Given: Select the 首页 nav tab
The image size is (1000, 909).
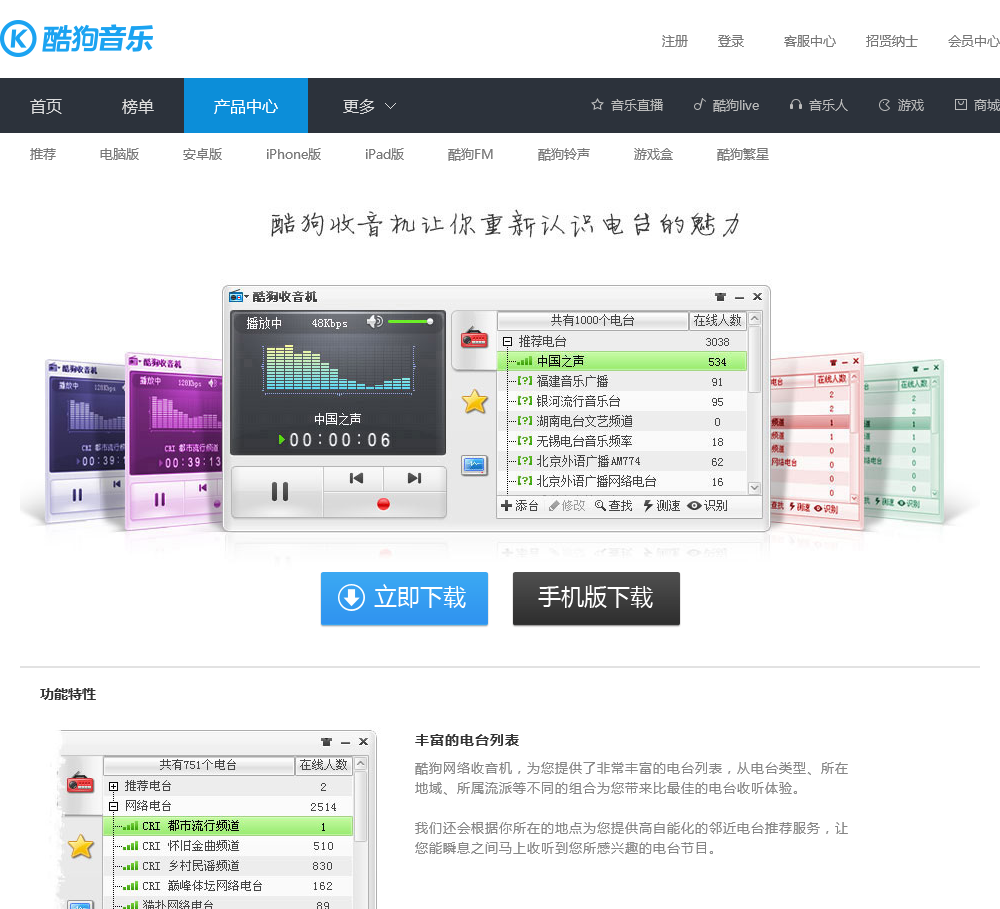Looking at the screenshot, I should point(46,106).
